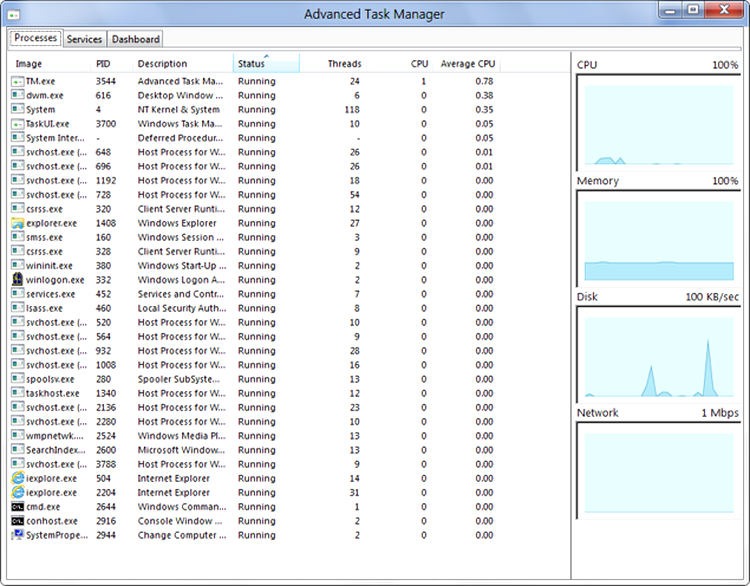The width and height of the screenshot is (750, 586).
Task: Click the cmd.exe console icon
Action: point(18,507)
